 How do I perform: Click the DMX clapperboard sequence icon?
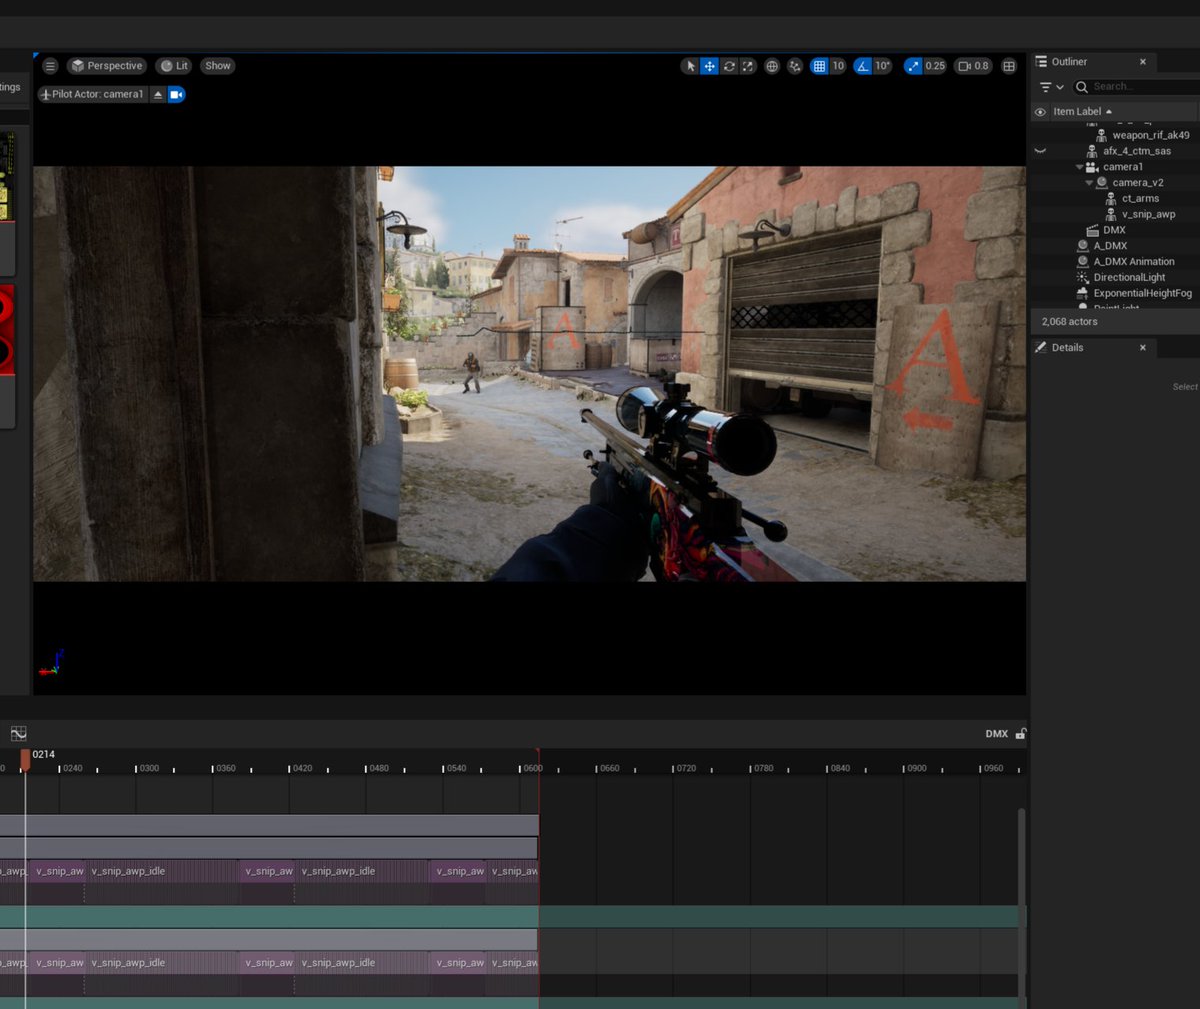pos(1092,230)
